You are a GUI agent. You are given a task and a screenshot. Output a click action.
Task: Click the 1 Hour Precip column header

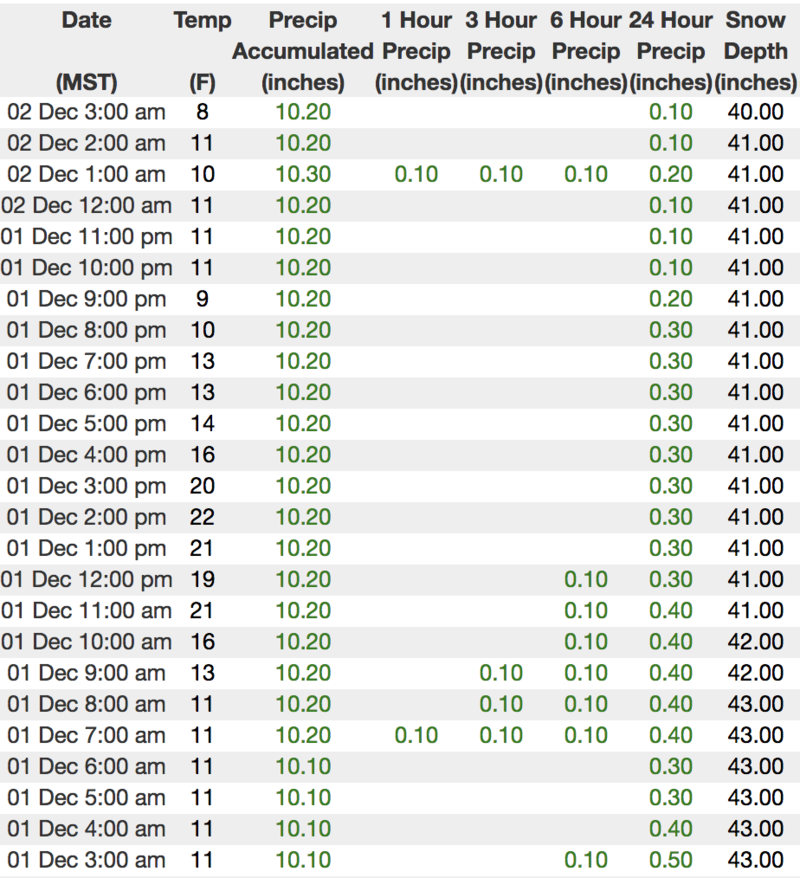(416, 50)
